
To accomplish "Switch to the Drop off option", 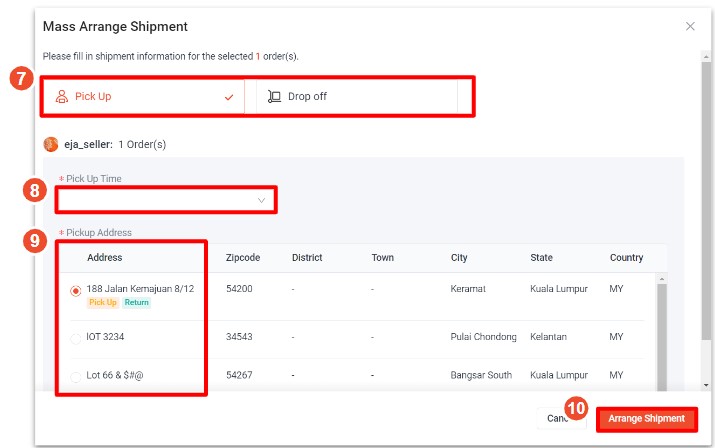I will [x=357, y=97].
